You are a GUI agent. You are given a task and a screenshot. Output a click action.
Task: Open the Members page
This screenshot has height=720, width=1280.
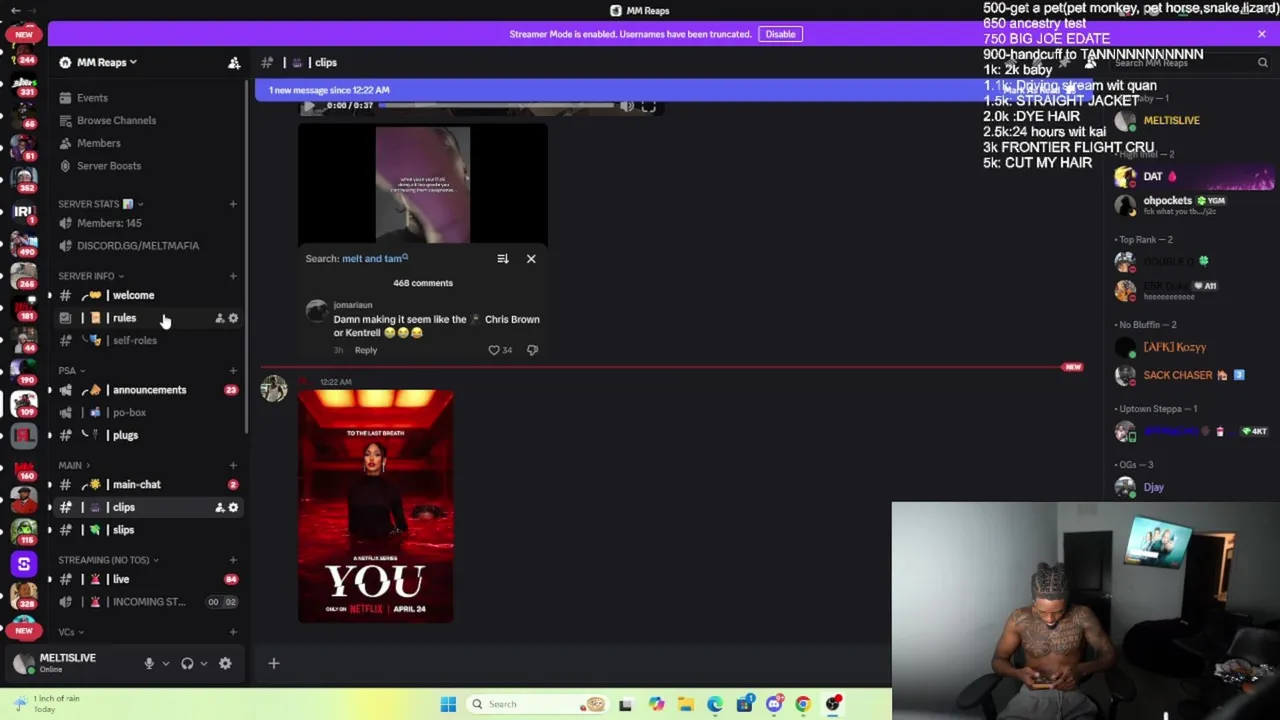click(98, 143)
